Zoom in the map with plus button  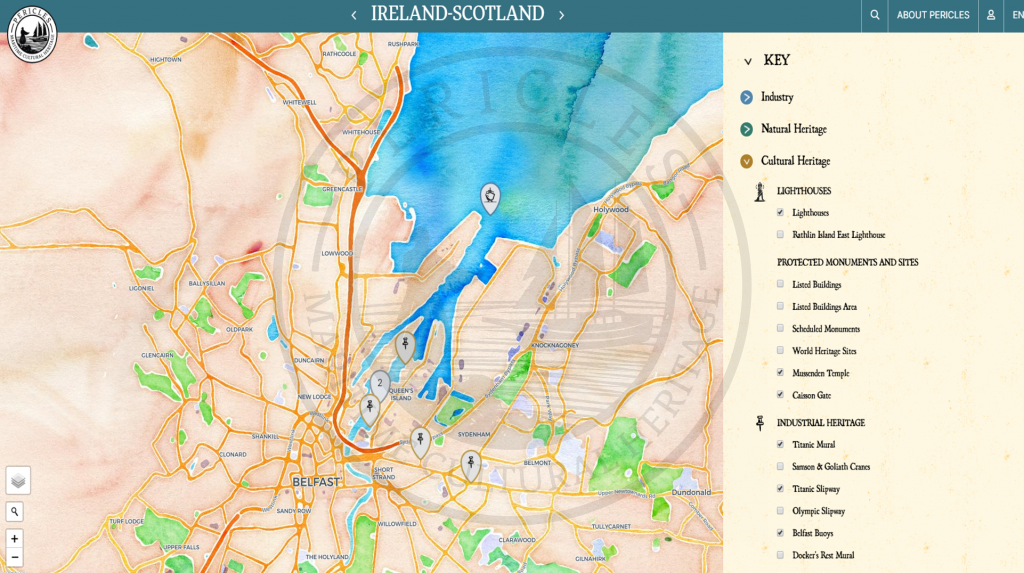[14, 539]
